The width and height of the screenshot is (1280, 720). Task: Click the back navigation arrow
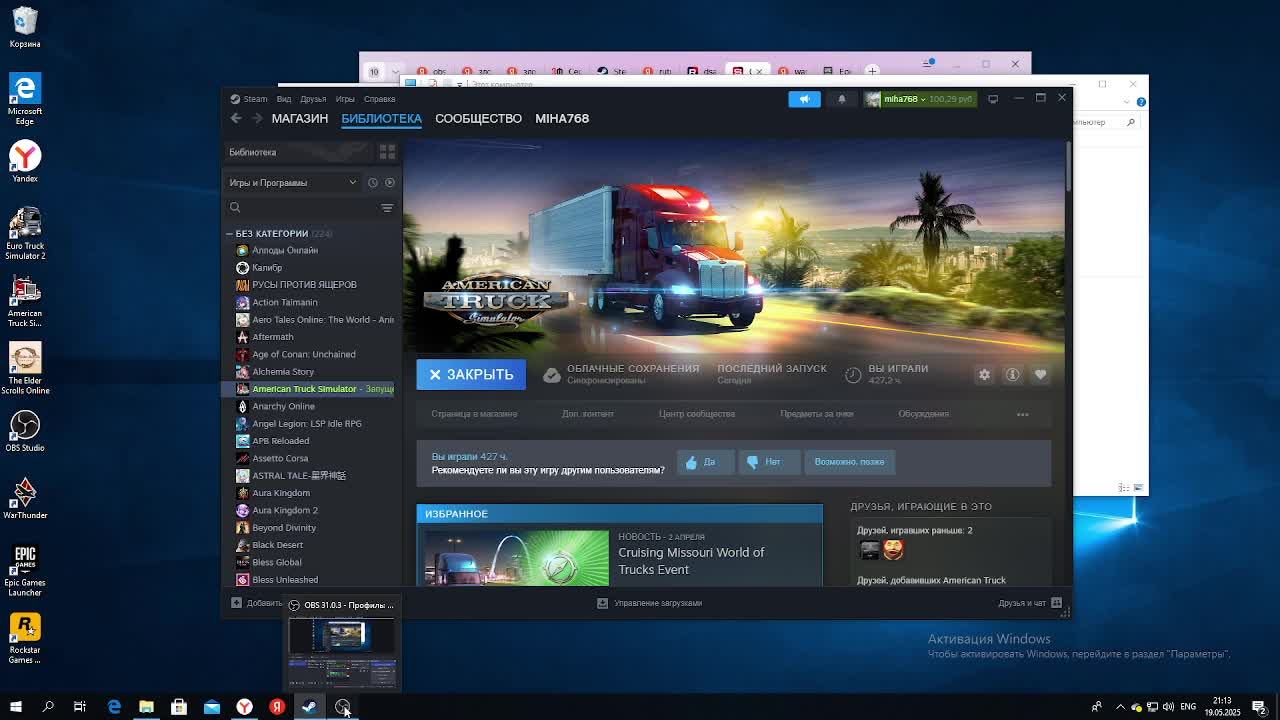pos(236,118)
